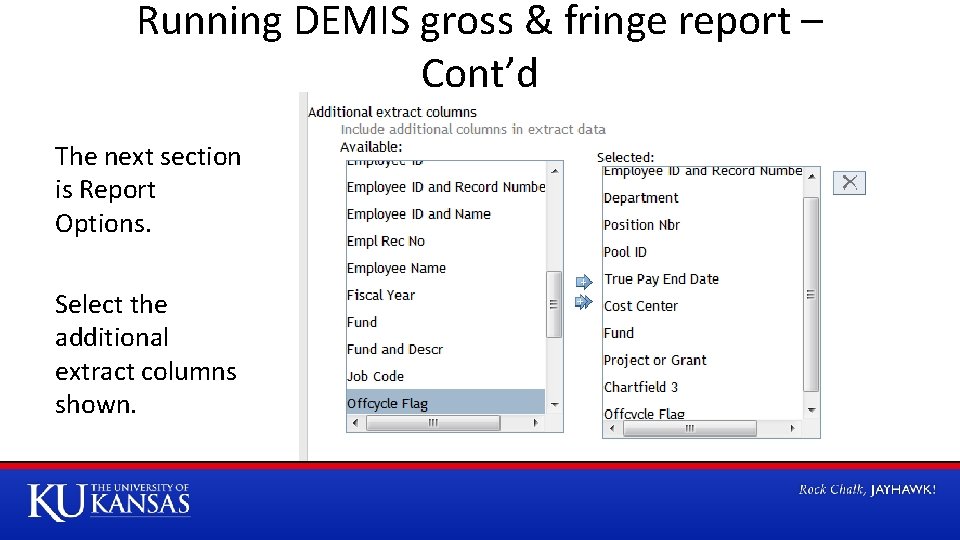Image resolution: width=960 pixels, height=540 pixels.
Task: Select 'Employee ID and Name' in Available list
Action: [446, 214]
